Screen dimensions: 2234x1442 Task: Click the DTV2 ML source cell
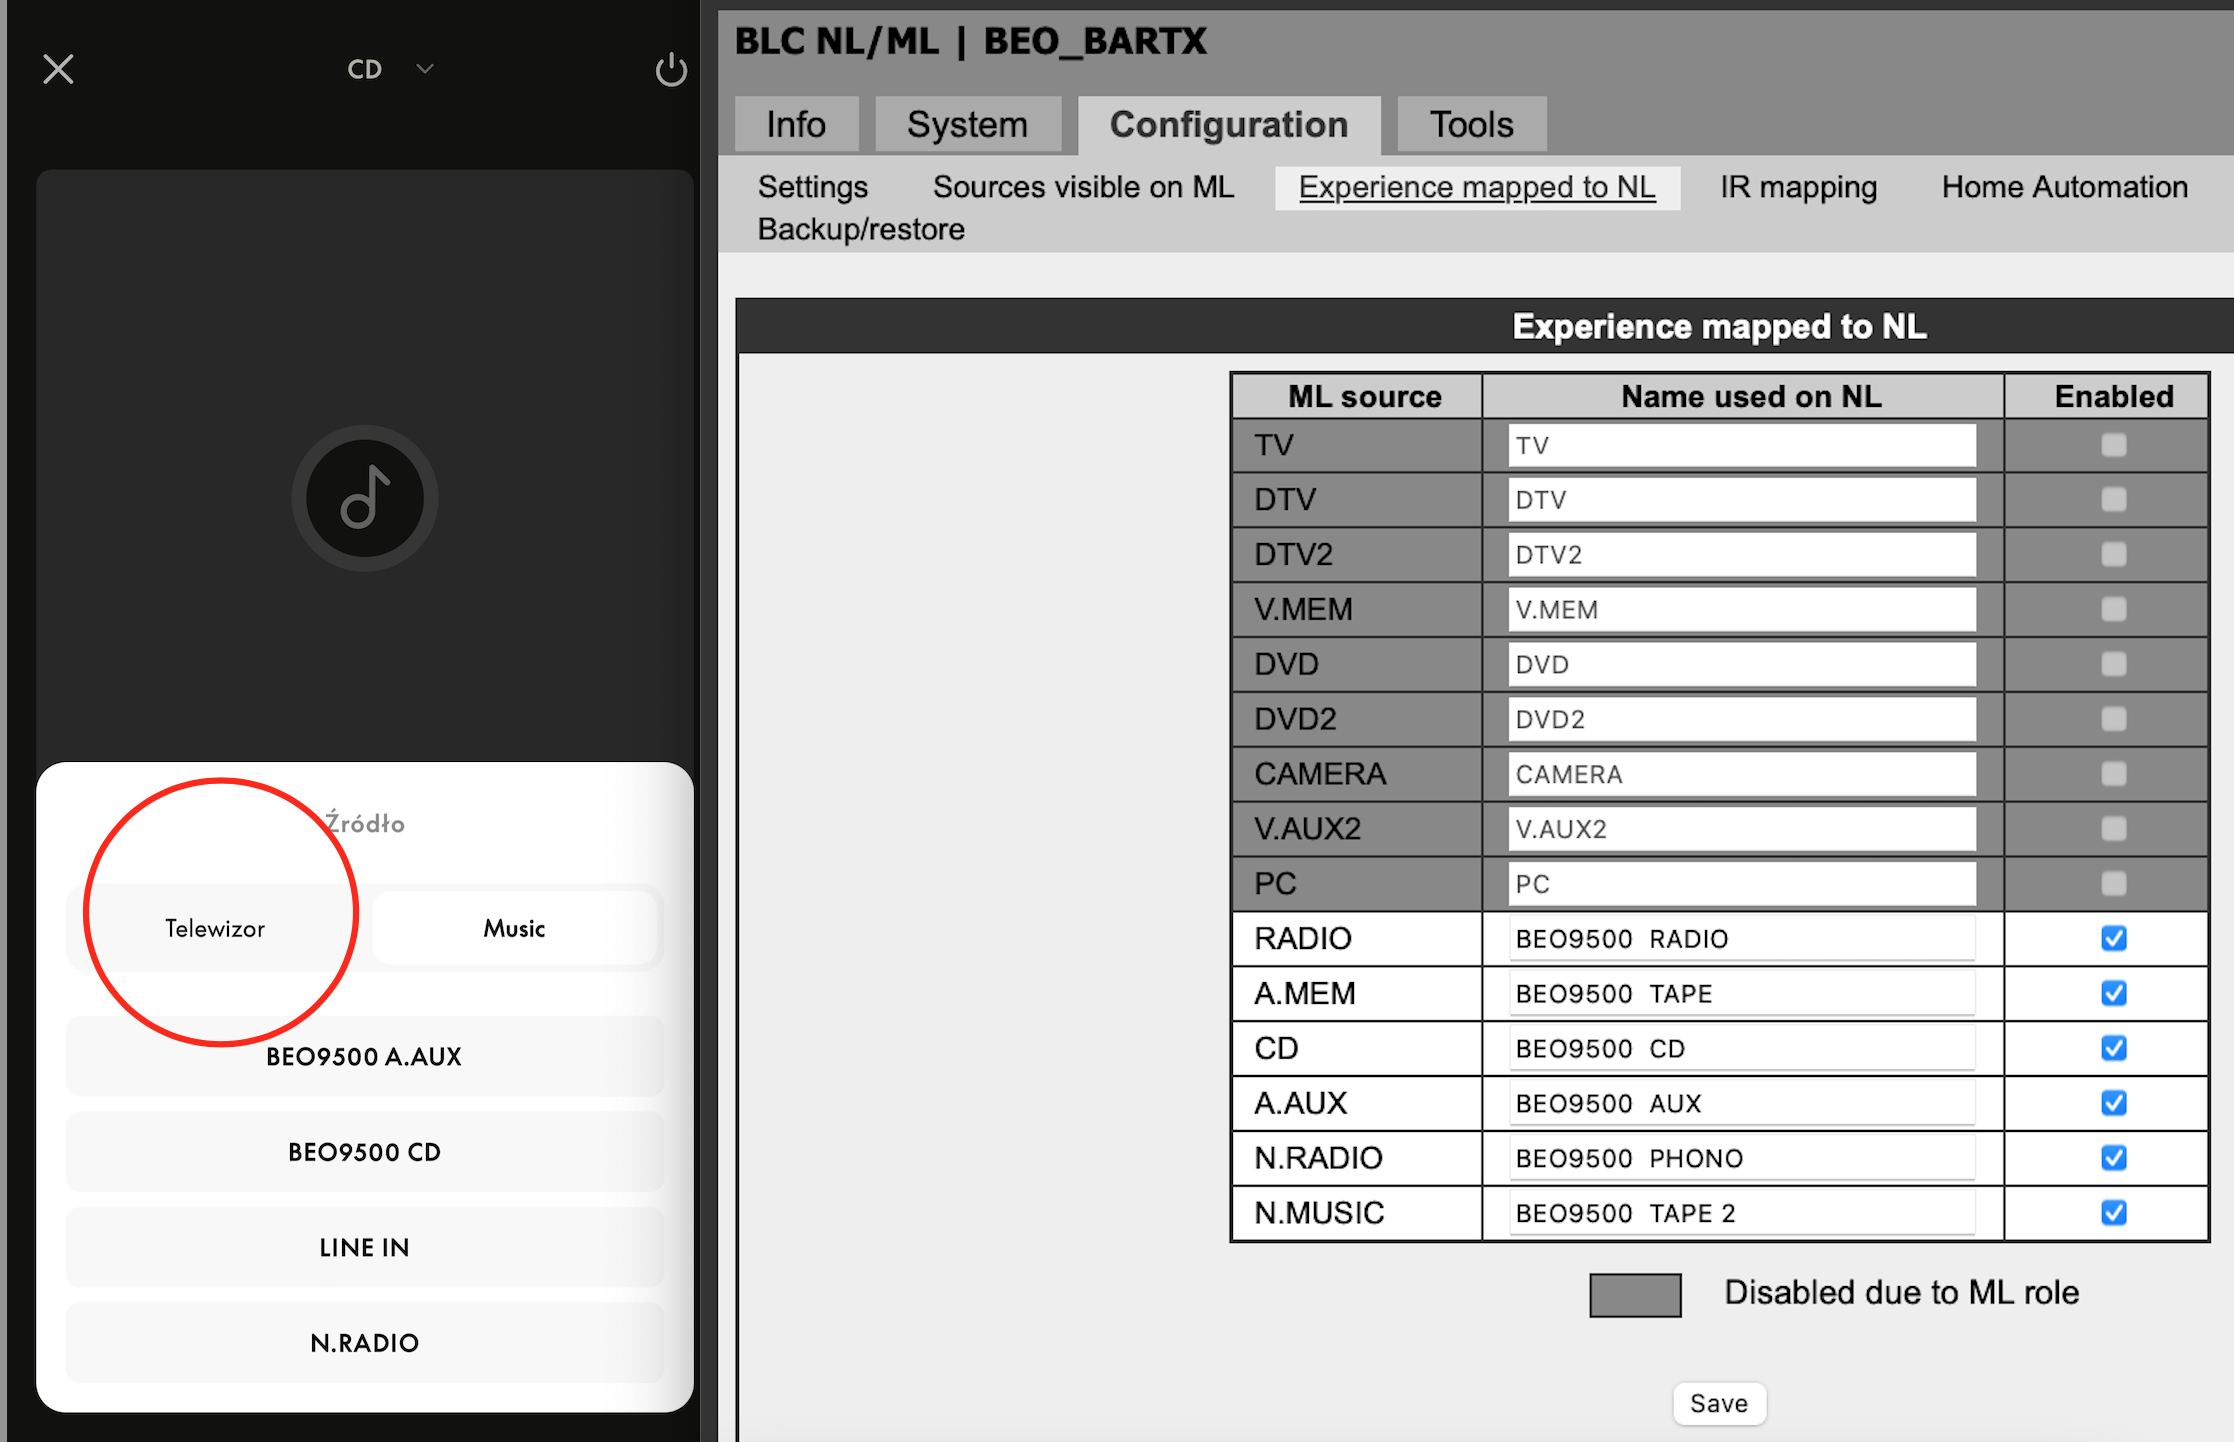(1357, 555)
